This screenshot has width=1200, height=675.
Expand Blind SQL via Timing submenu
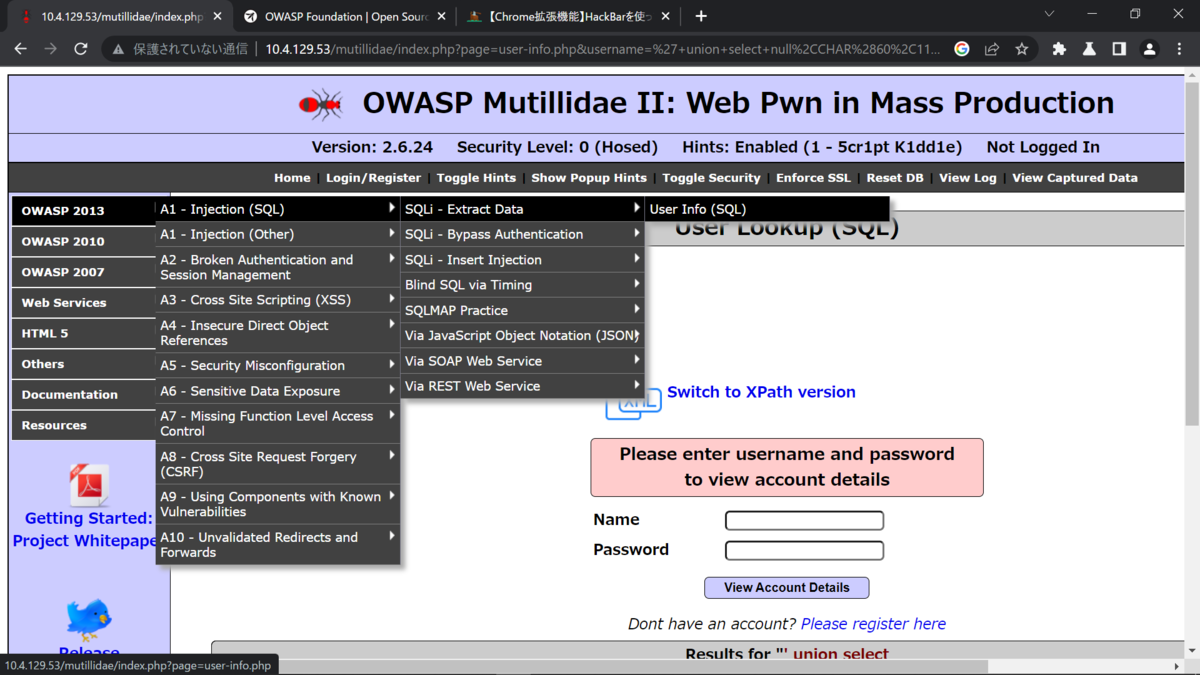(x=522, y=285)
